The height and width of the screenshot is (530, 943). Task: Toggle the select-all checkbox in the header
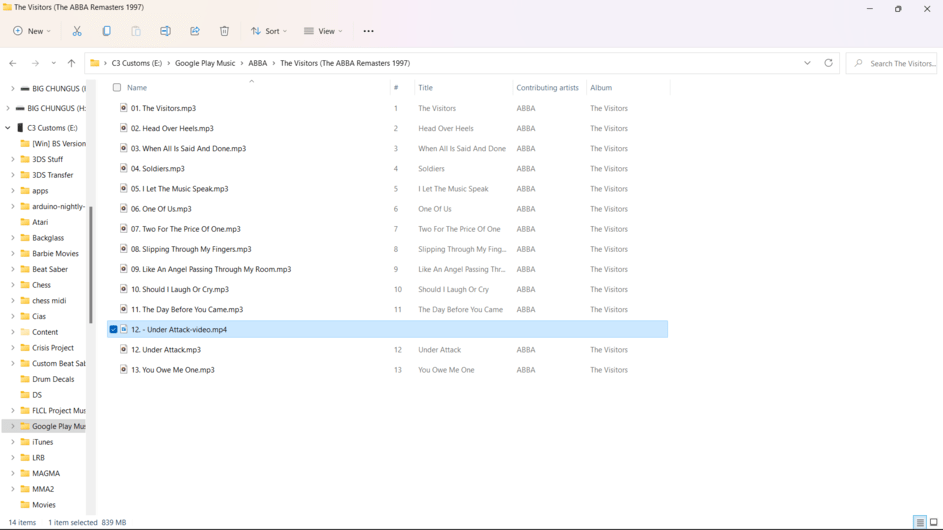pyautogui.click(x=117, y=88)
